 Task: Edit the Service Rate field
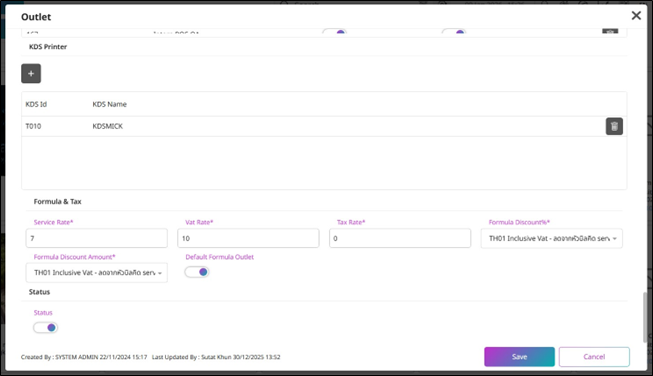coord(97,239)
